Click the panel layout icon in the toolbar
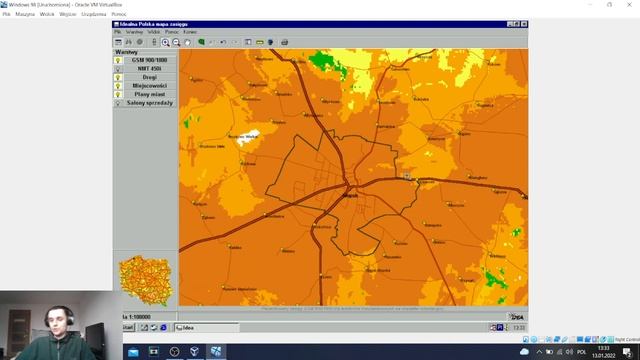This screenshot has height=360, width=640. 248,42
